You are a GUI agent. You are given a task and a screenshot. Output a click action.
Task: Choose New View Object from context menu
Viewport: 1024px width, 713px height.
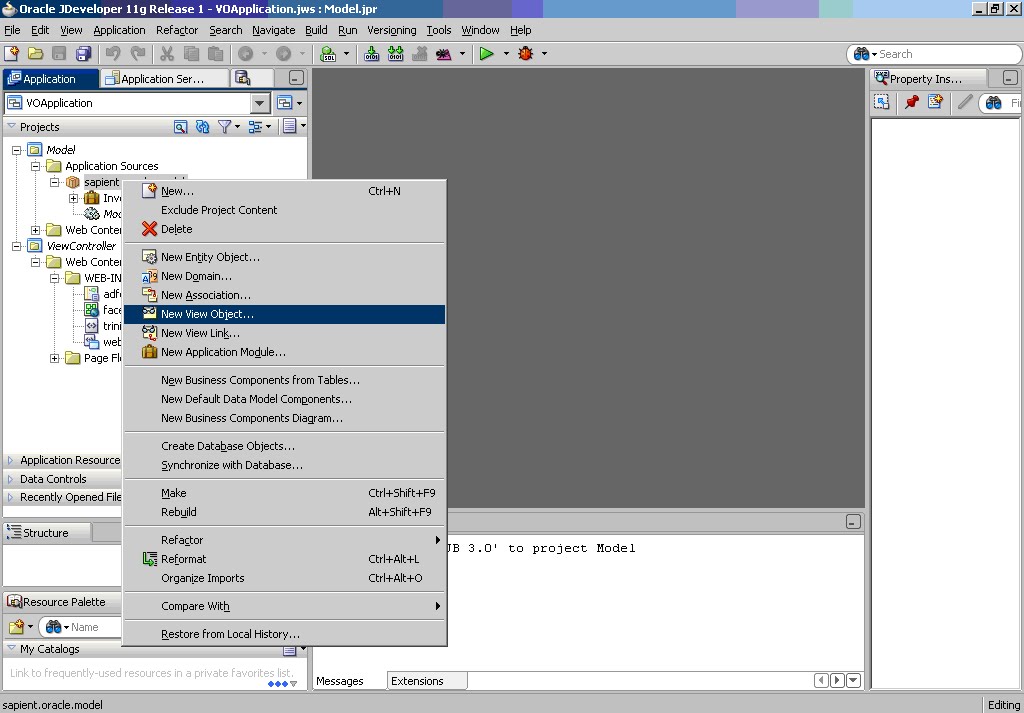[285, 314]
